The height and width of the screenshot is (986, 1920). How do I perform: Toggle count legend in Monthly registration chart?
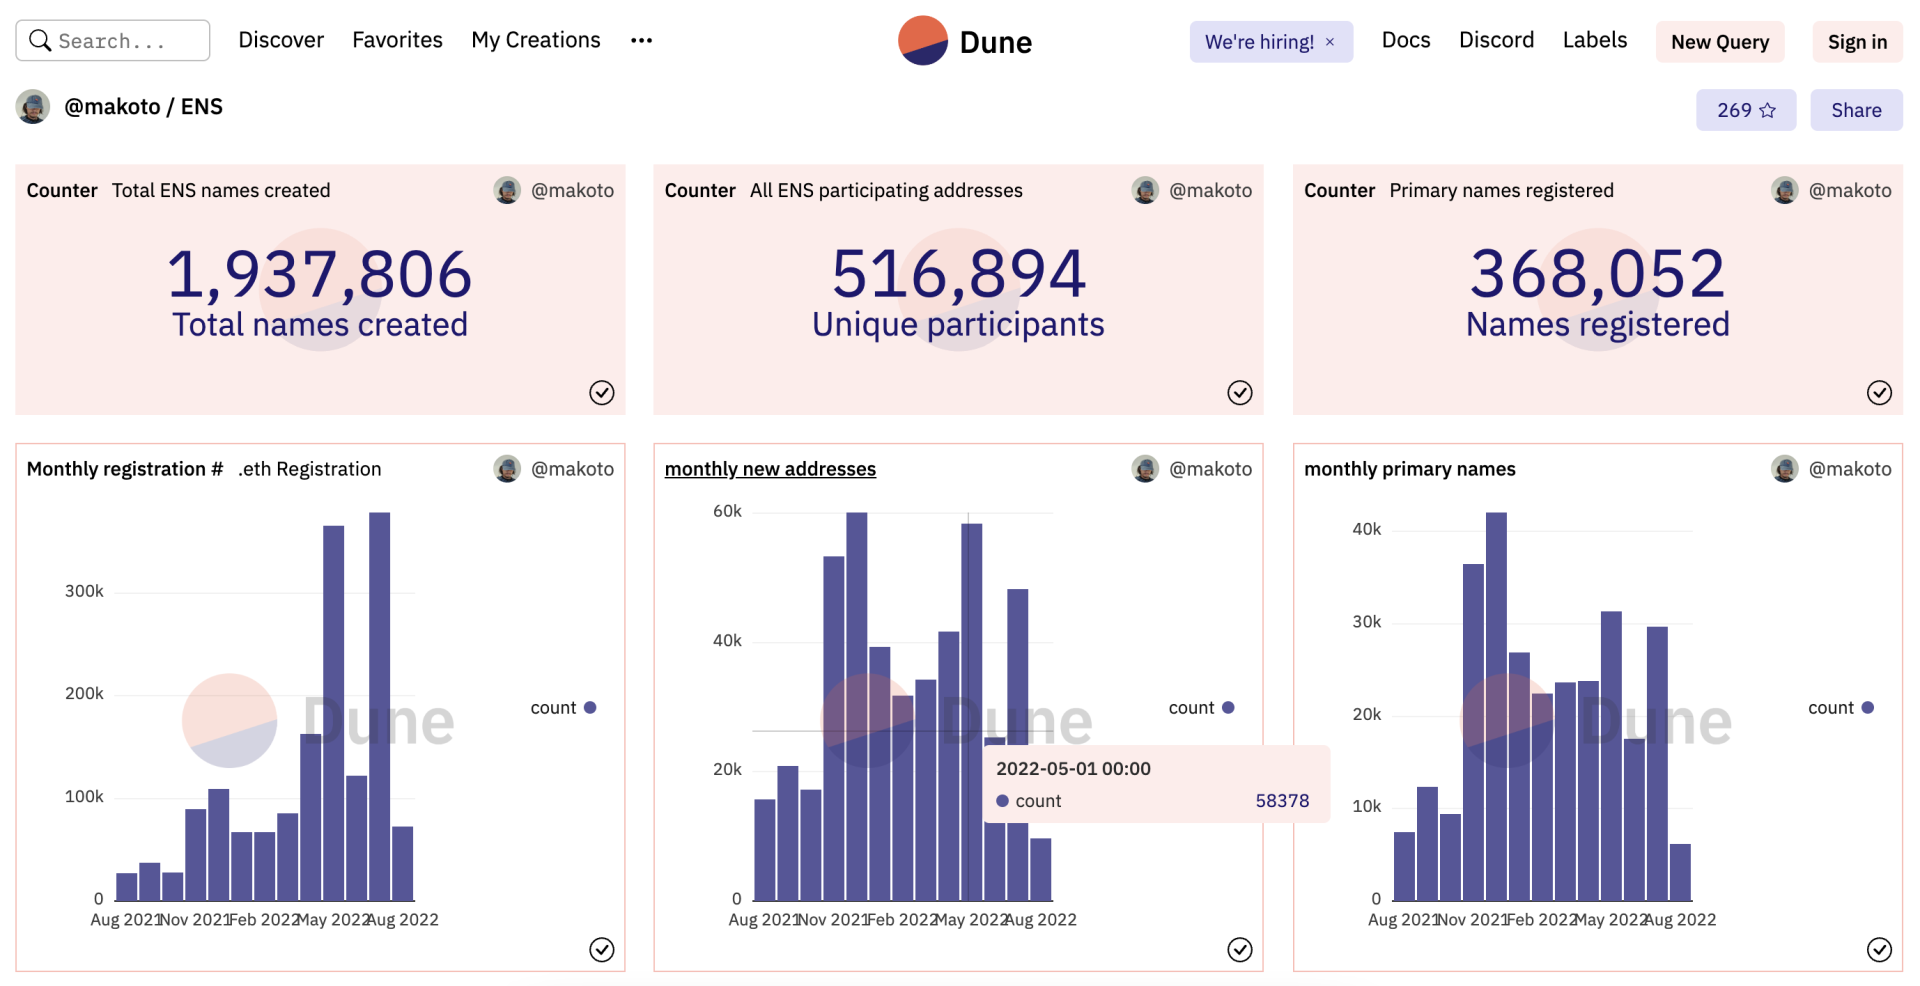[x=563, y=708]
